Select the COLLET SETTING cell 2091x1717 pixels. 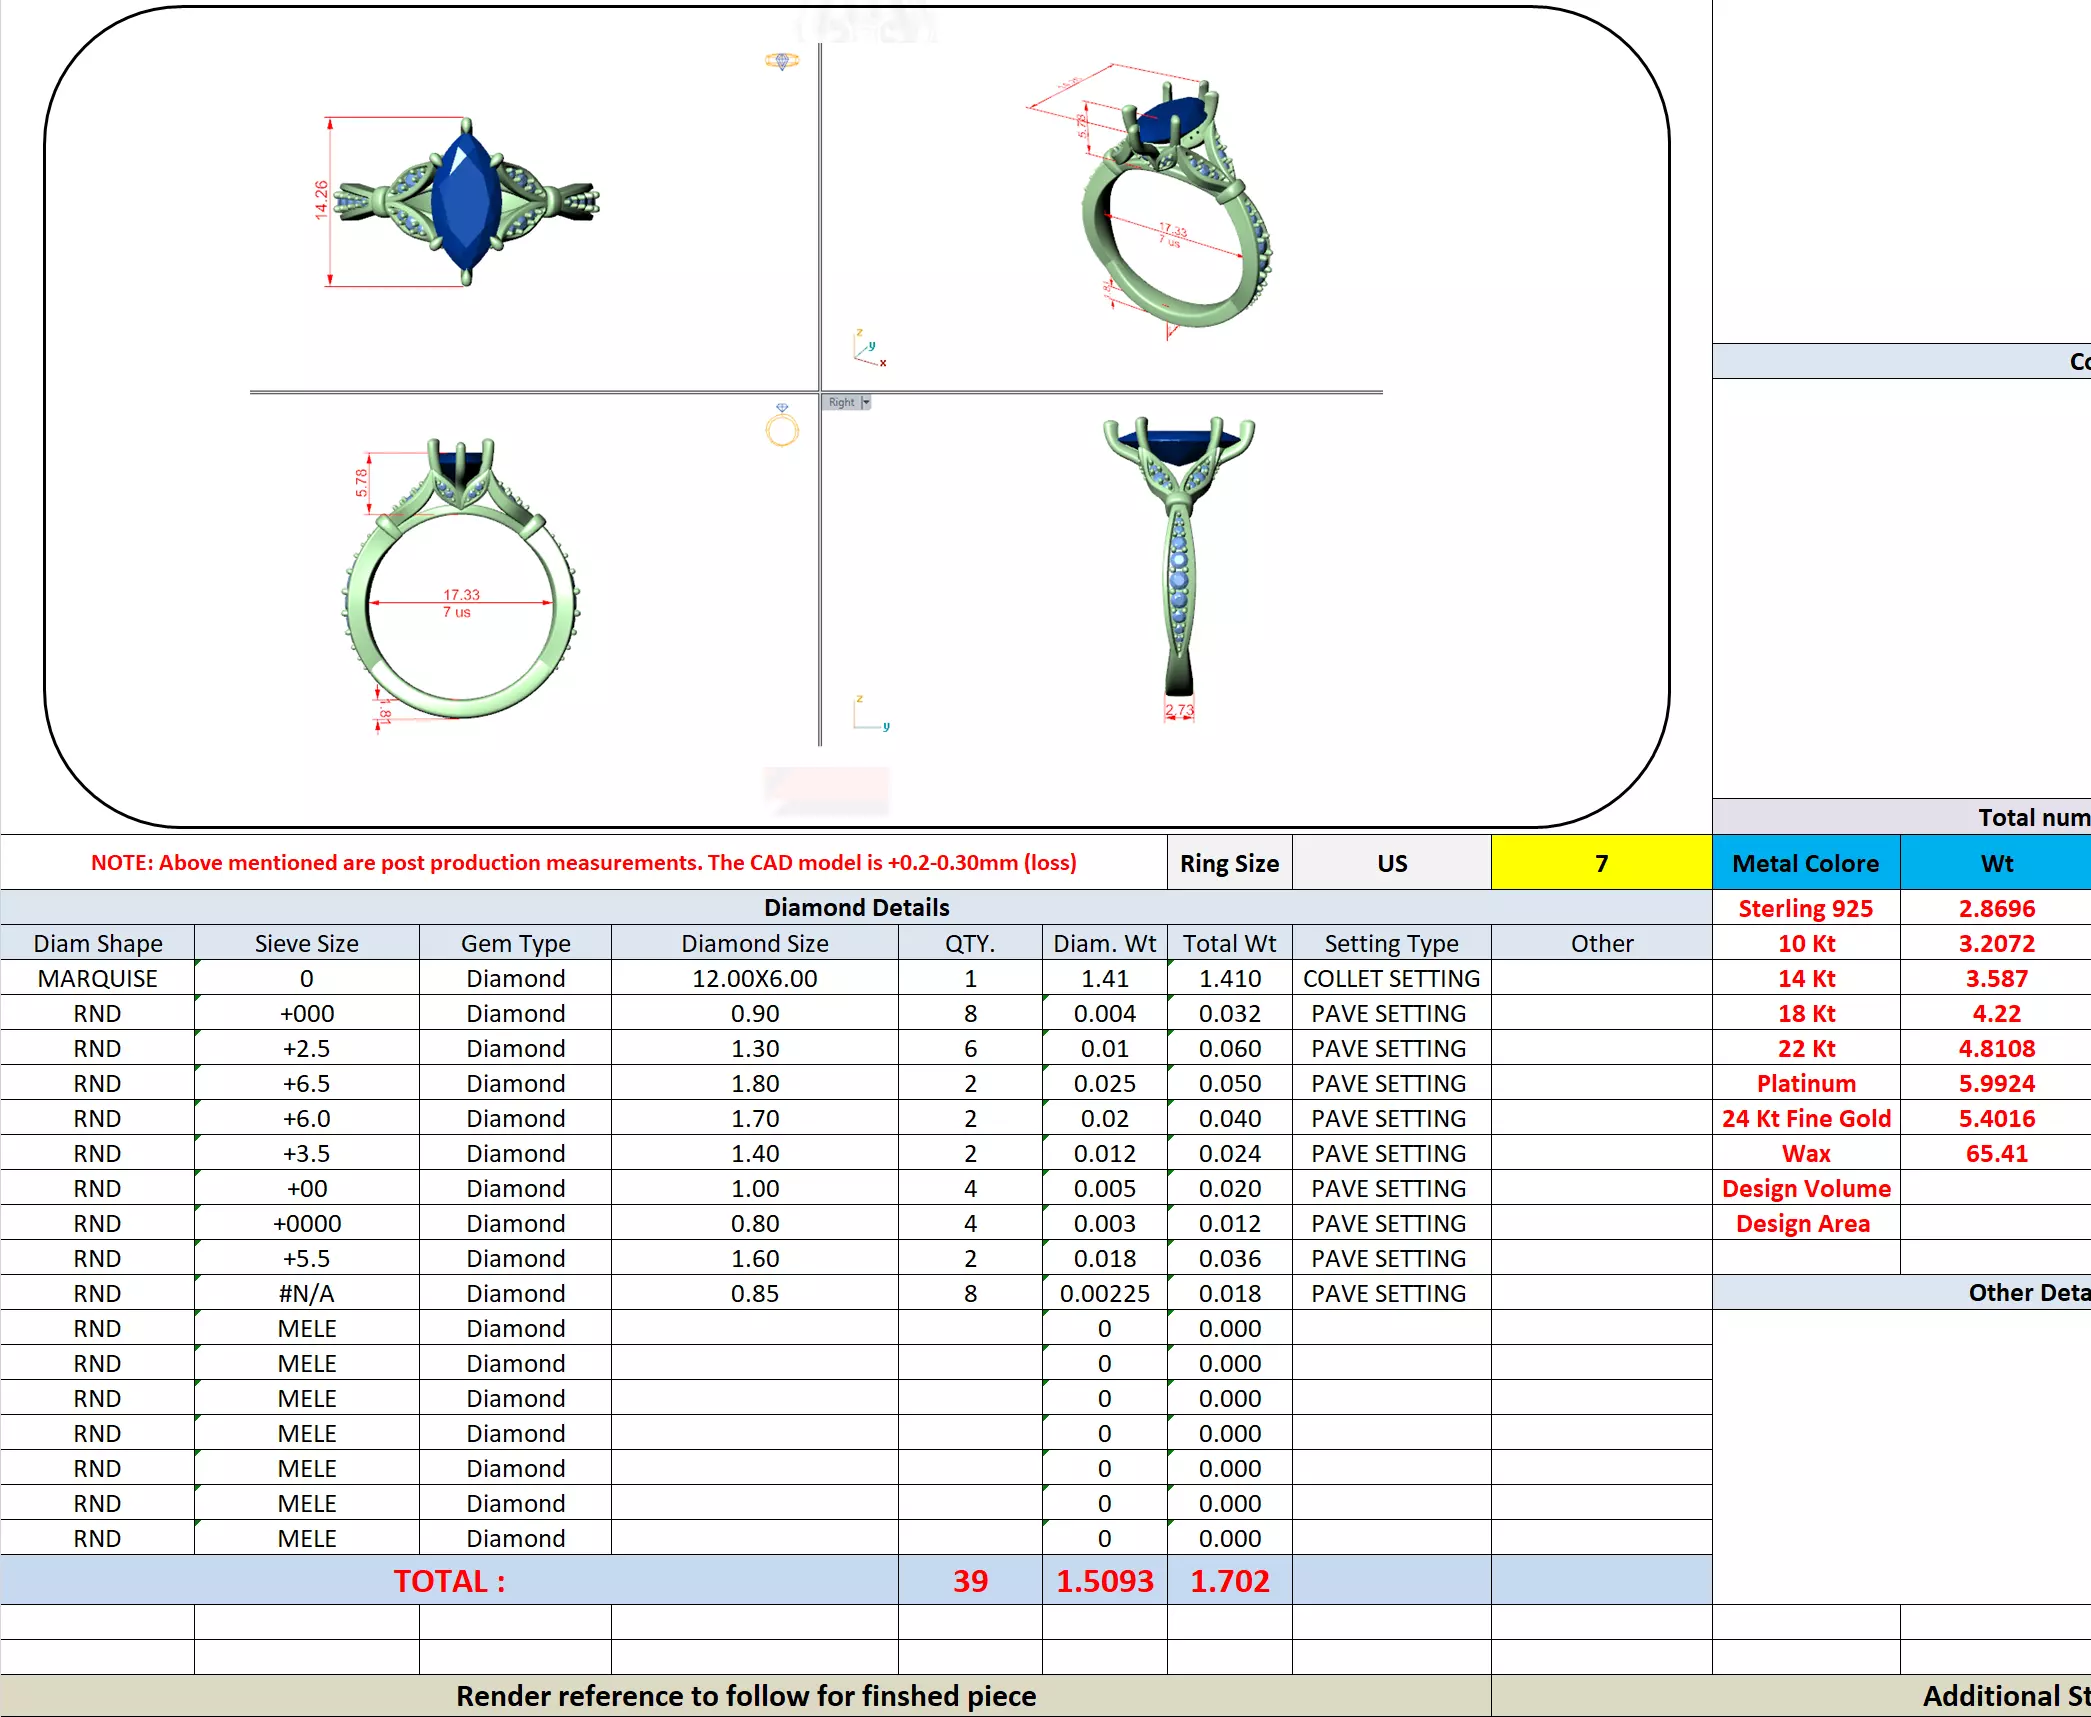[1390, 978]
